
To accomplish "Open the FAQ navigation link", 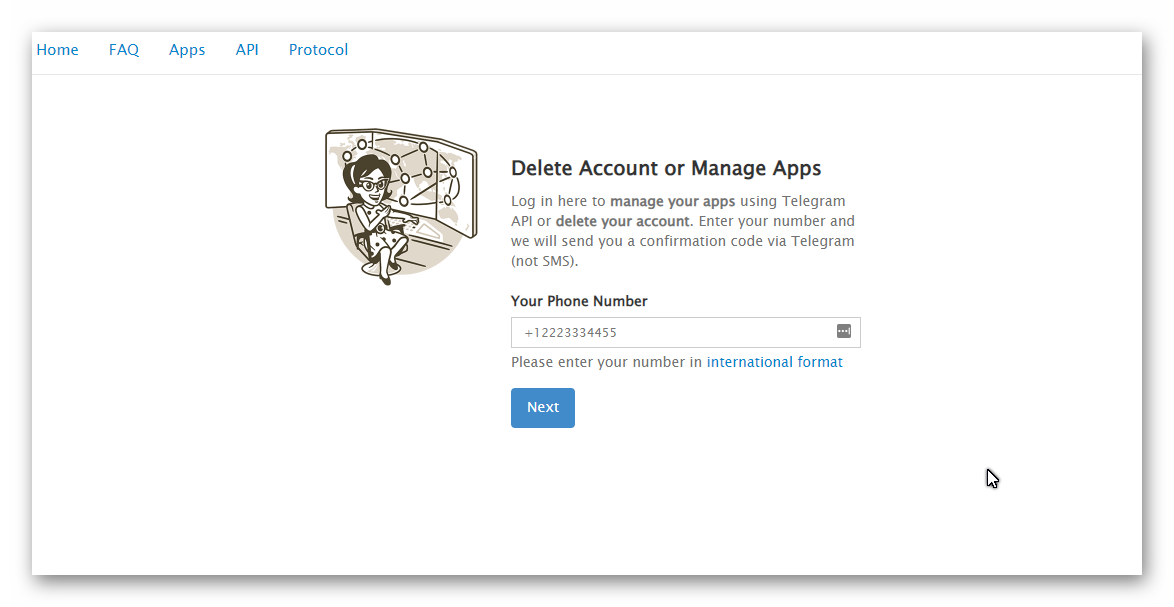I will click(124, 49).
